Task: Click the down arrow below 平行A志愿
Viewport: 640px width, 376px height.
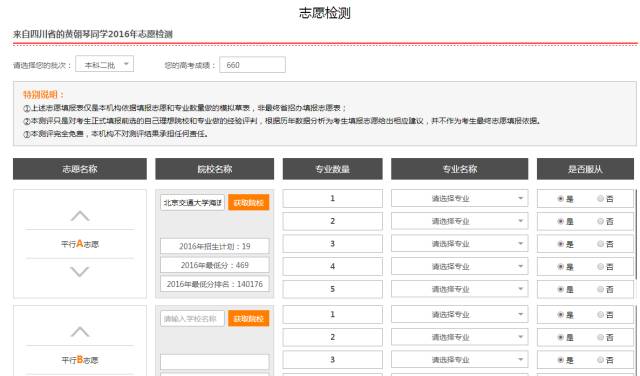Action: [x=80, y=271]
